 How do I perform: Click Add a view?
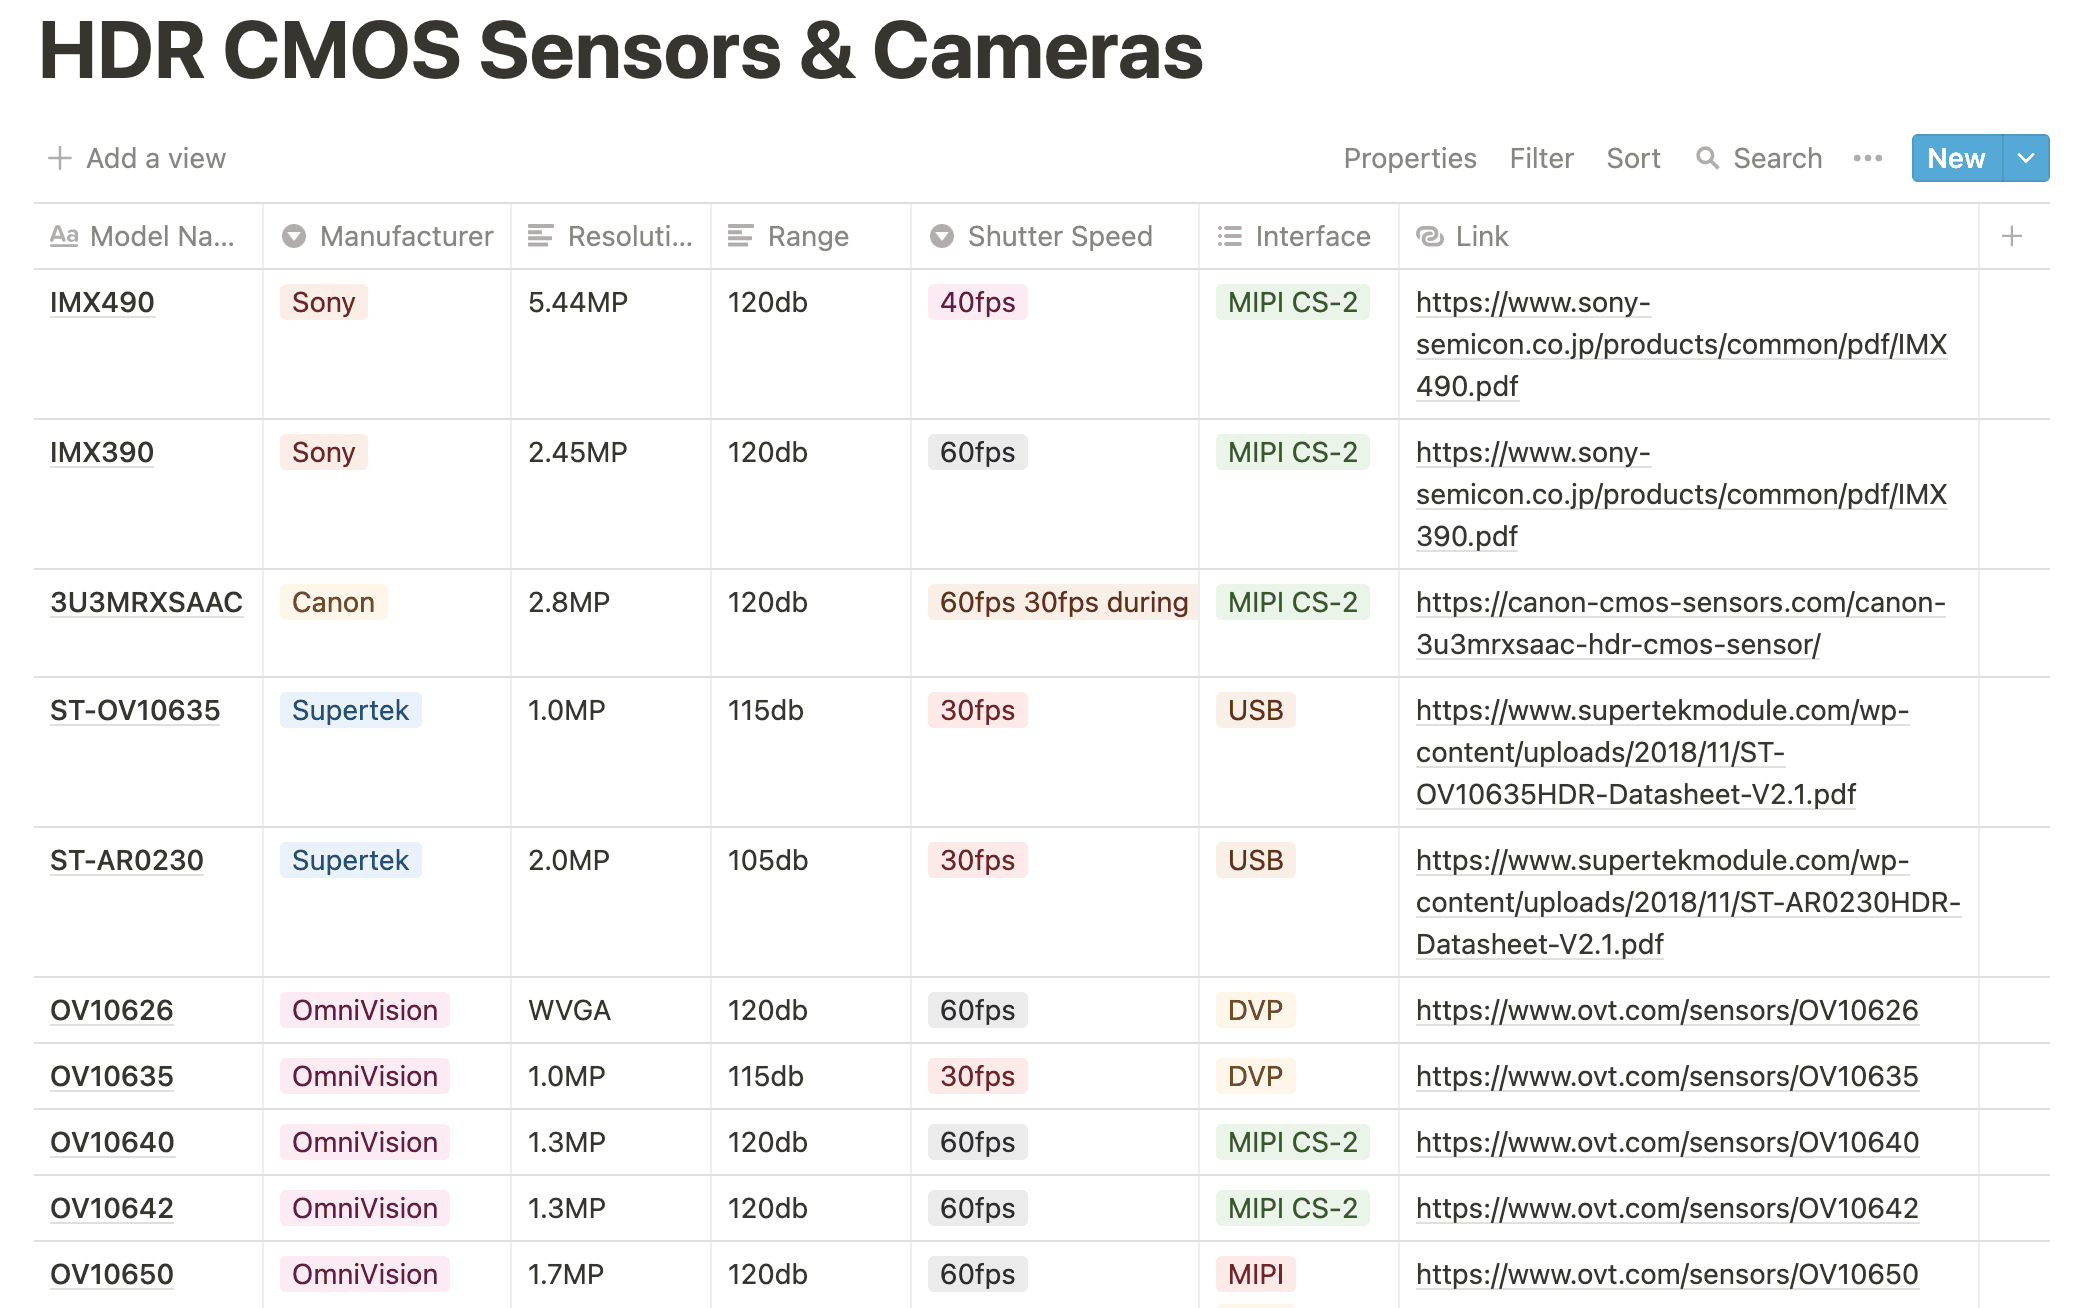tap(137, 158)
